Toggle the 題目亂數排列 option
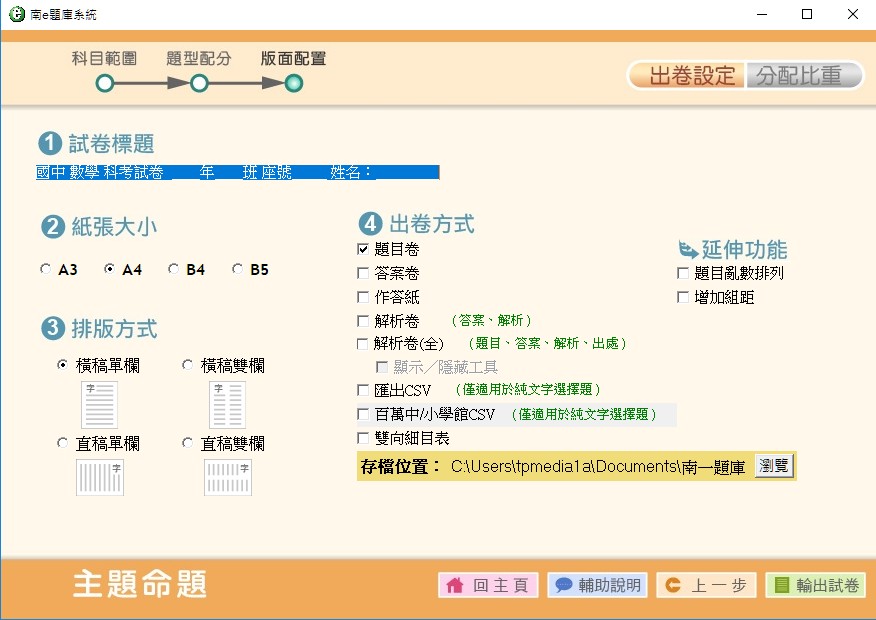The width and height of the screenshot is (876, 620). [684, 273]
